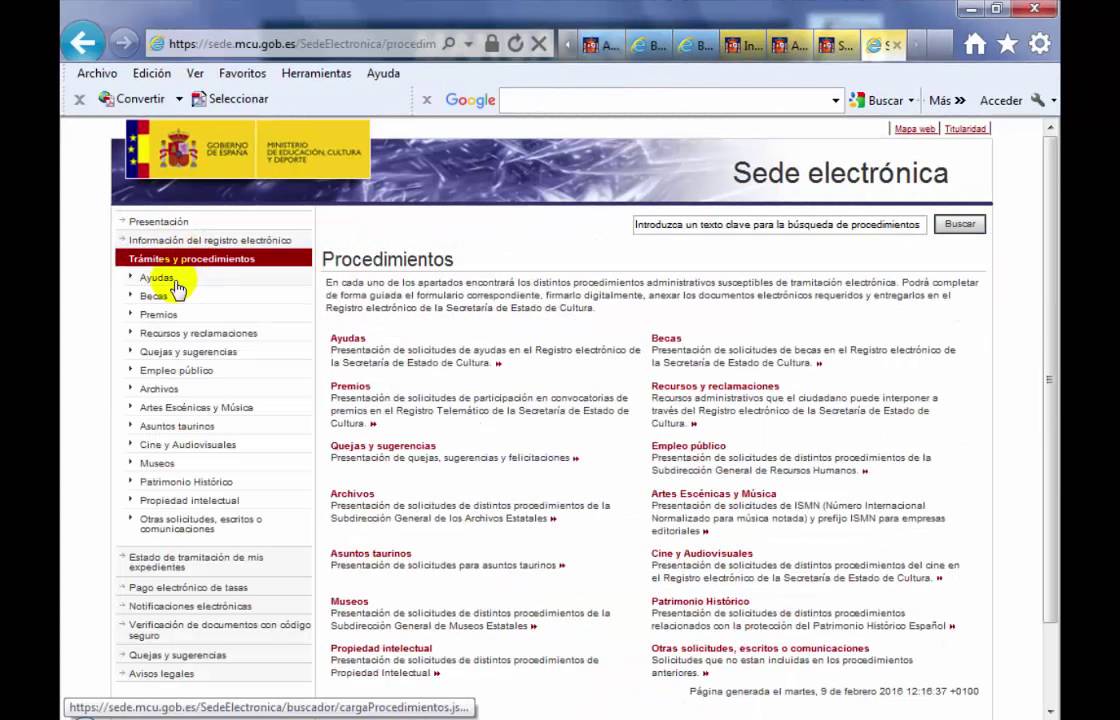Close the Convertir toolbar with X
The width and height of the screenshot is (1120, 720).
[x=80, y=100]
